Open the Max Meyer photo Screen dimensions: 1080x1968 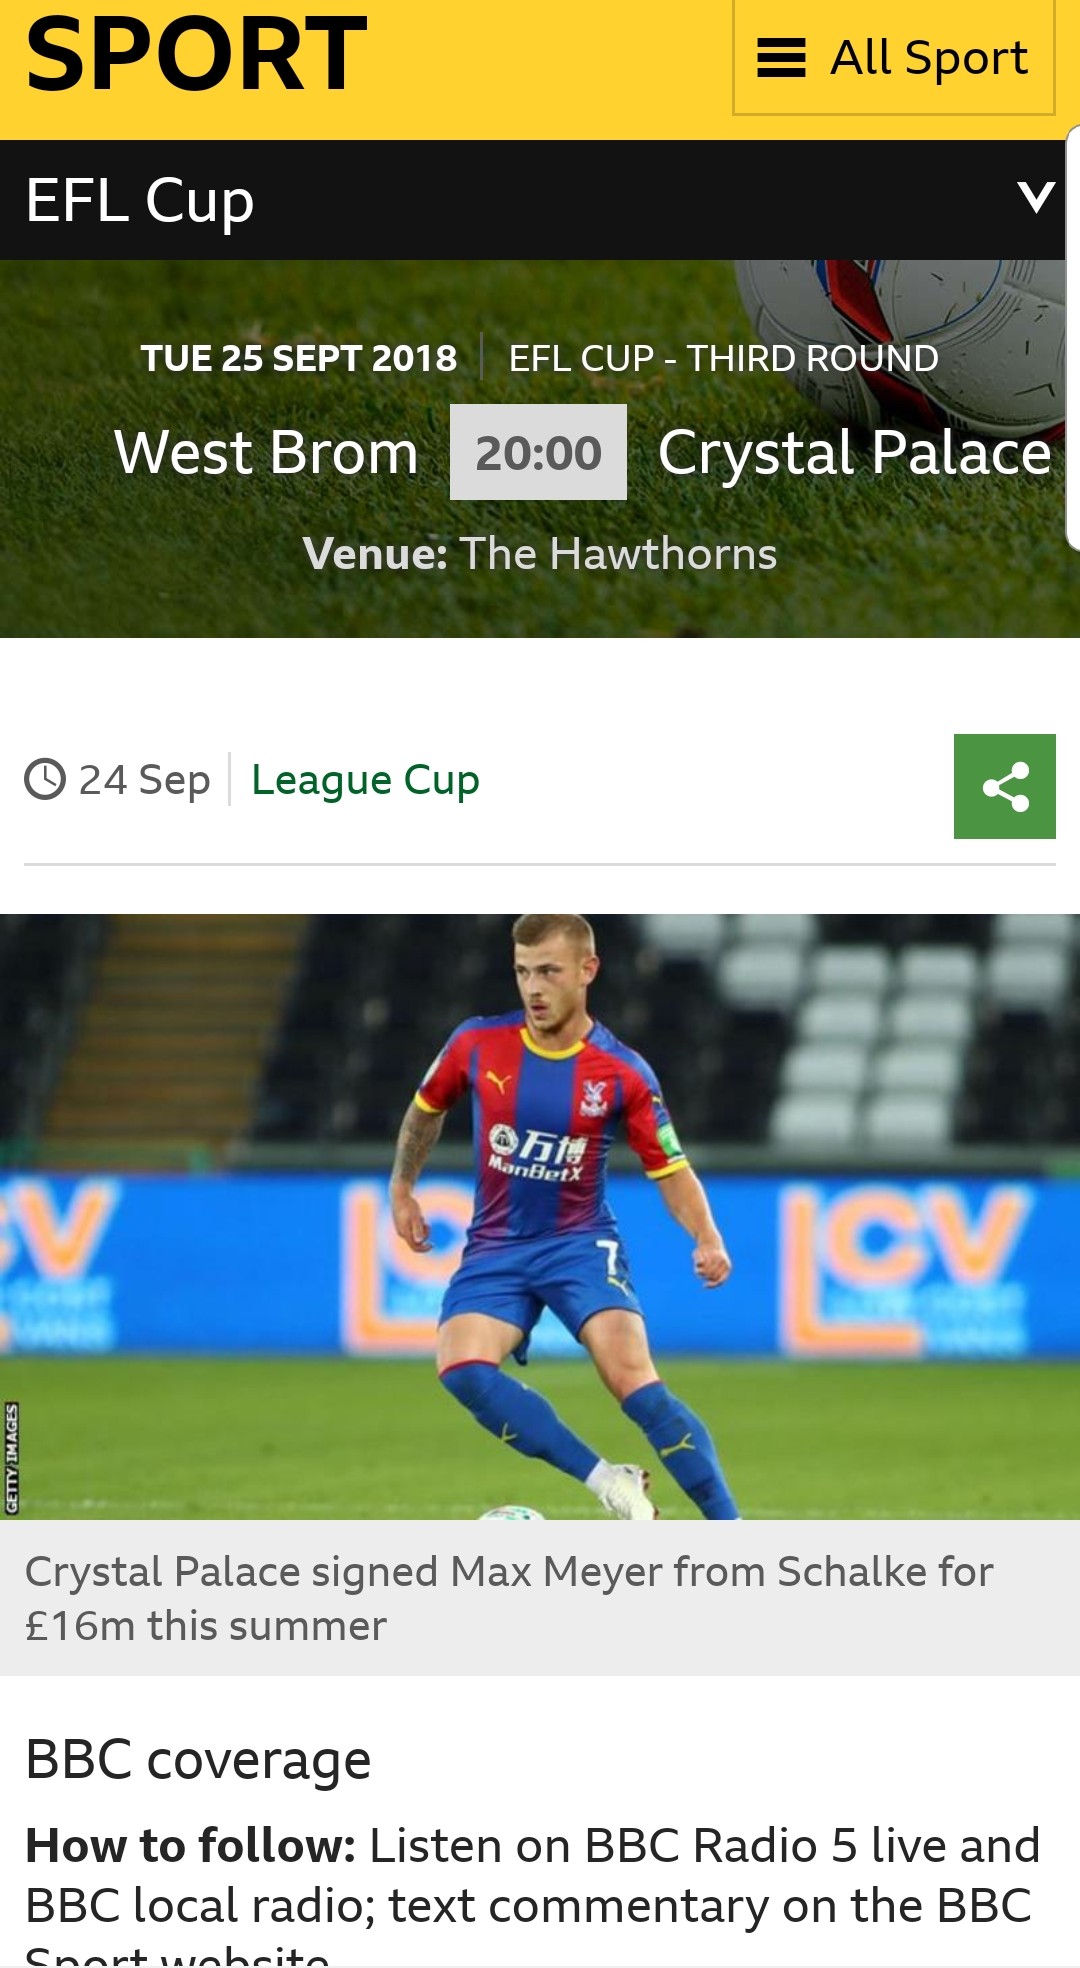tap(540, 1217)
